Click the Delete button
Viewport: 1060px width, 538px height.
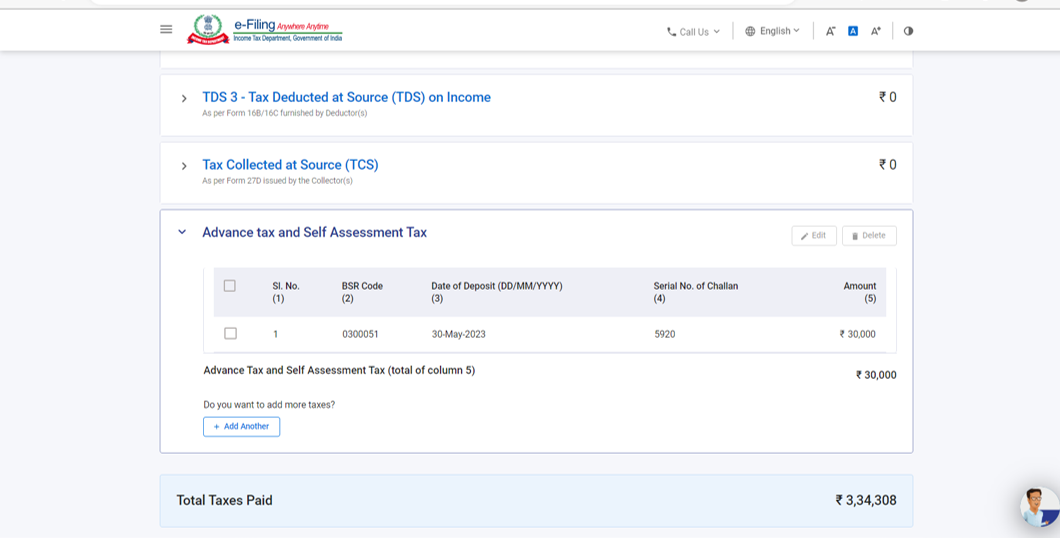click(869, 235)
